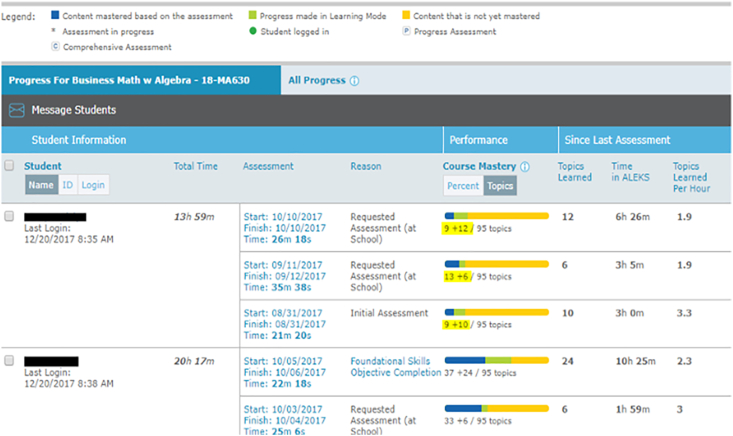Click the blue mastered content legend swatch
Viewport: 733px width, 436px height.
53,17
